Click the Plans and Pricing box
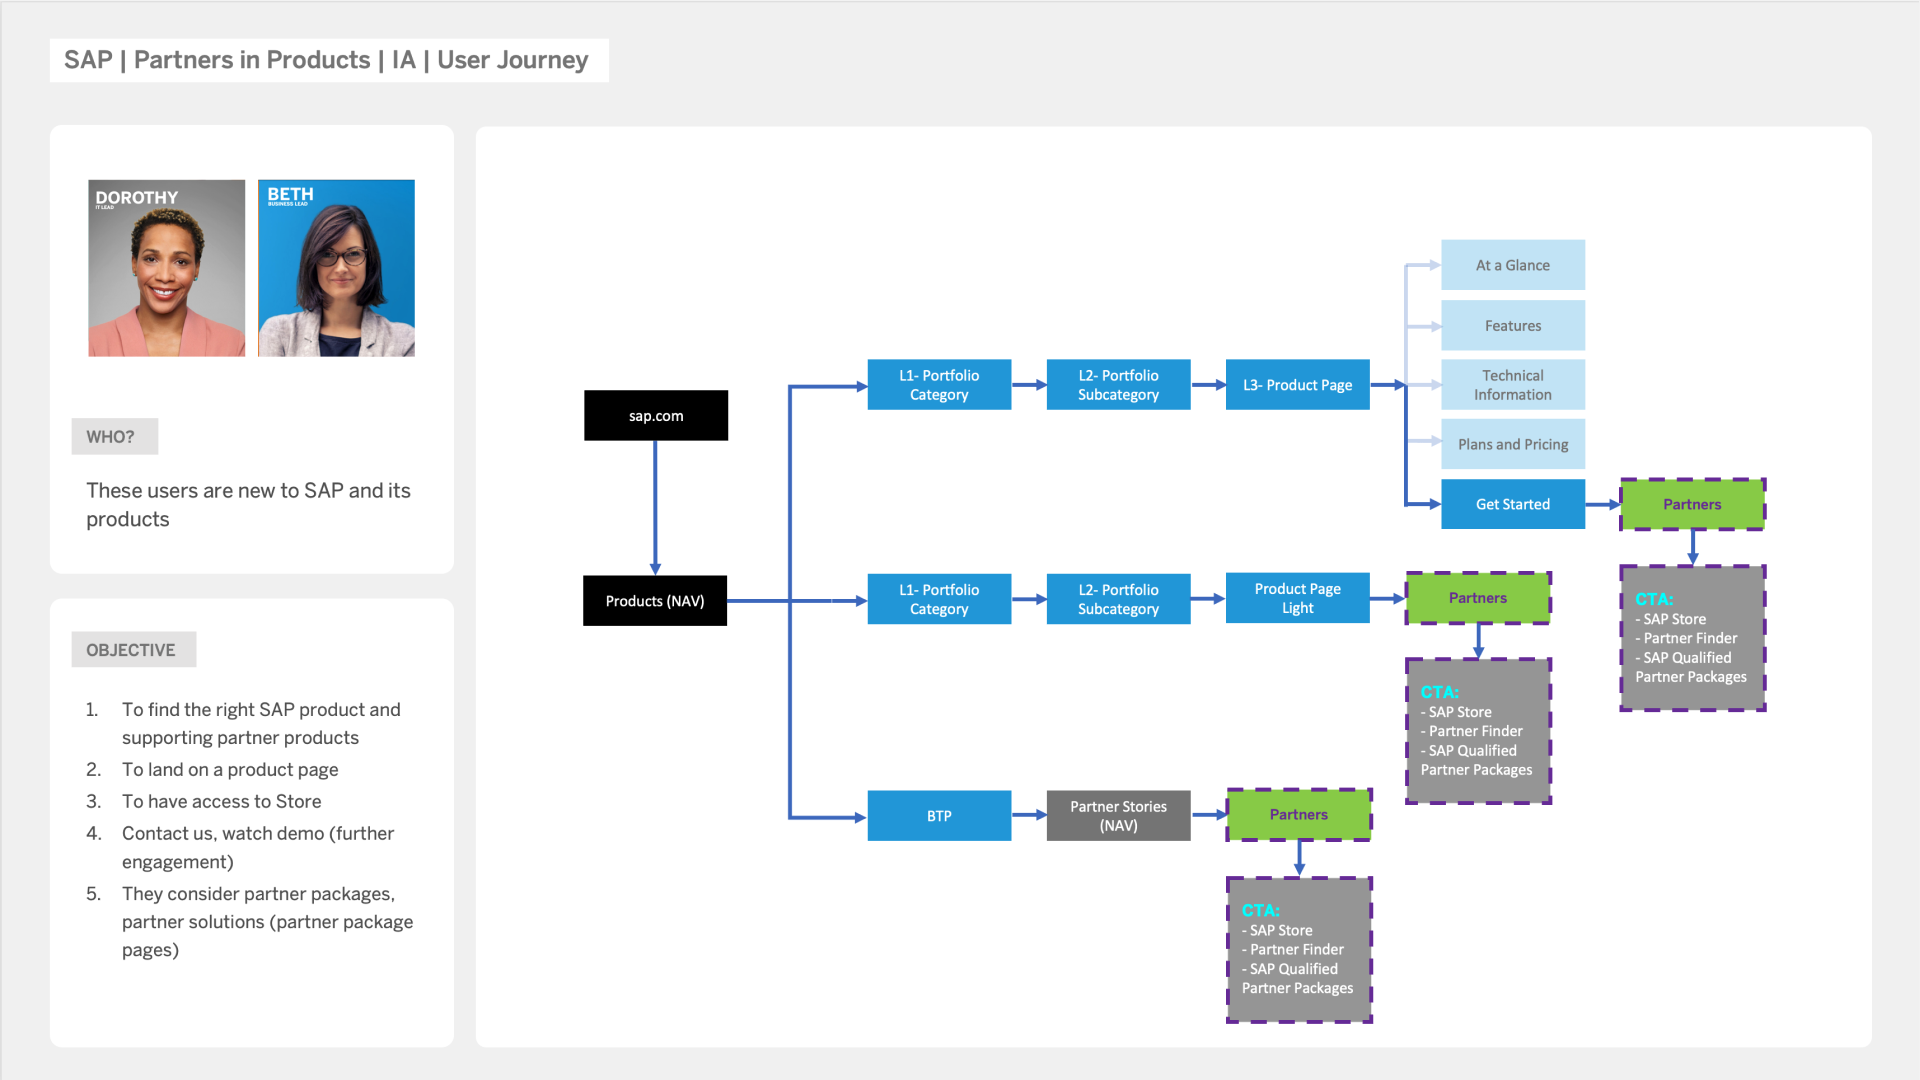The image size is (1920, 1080). pos(1512,444)
